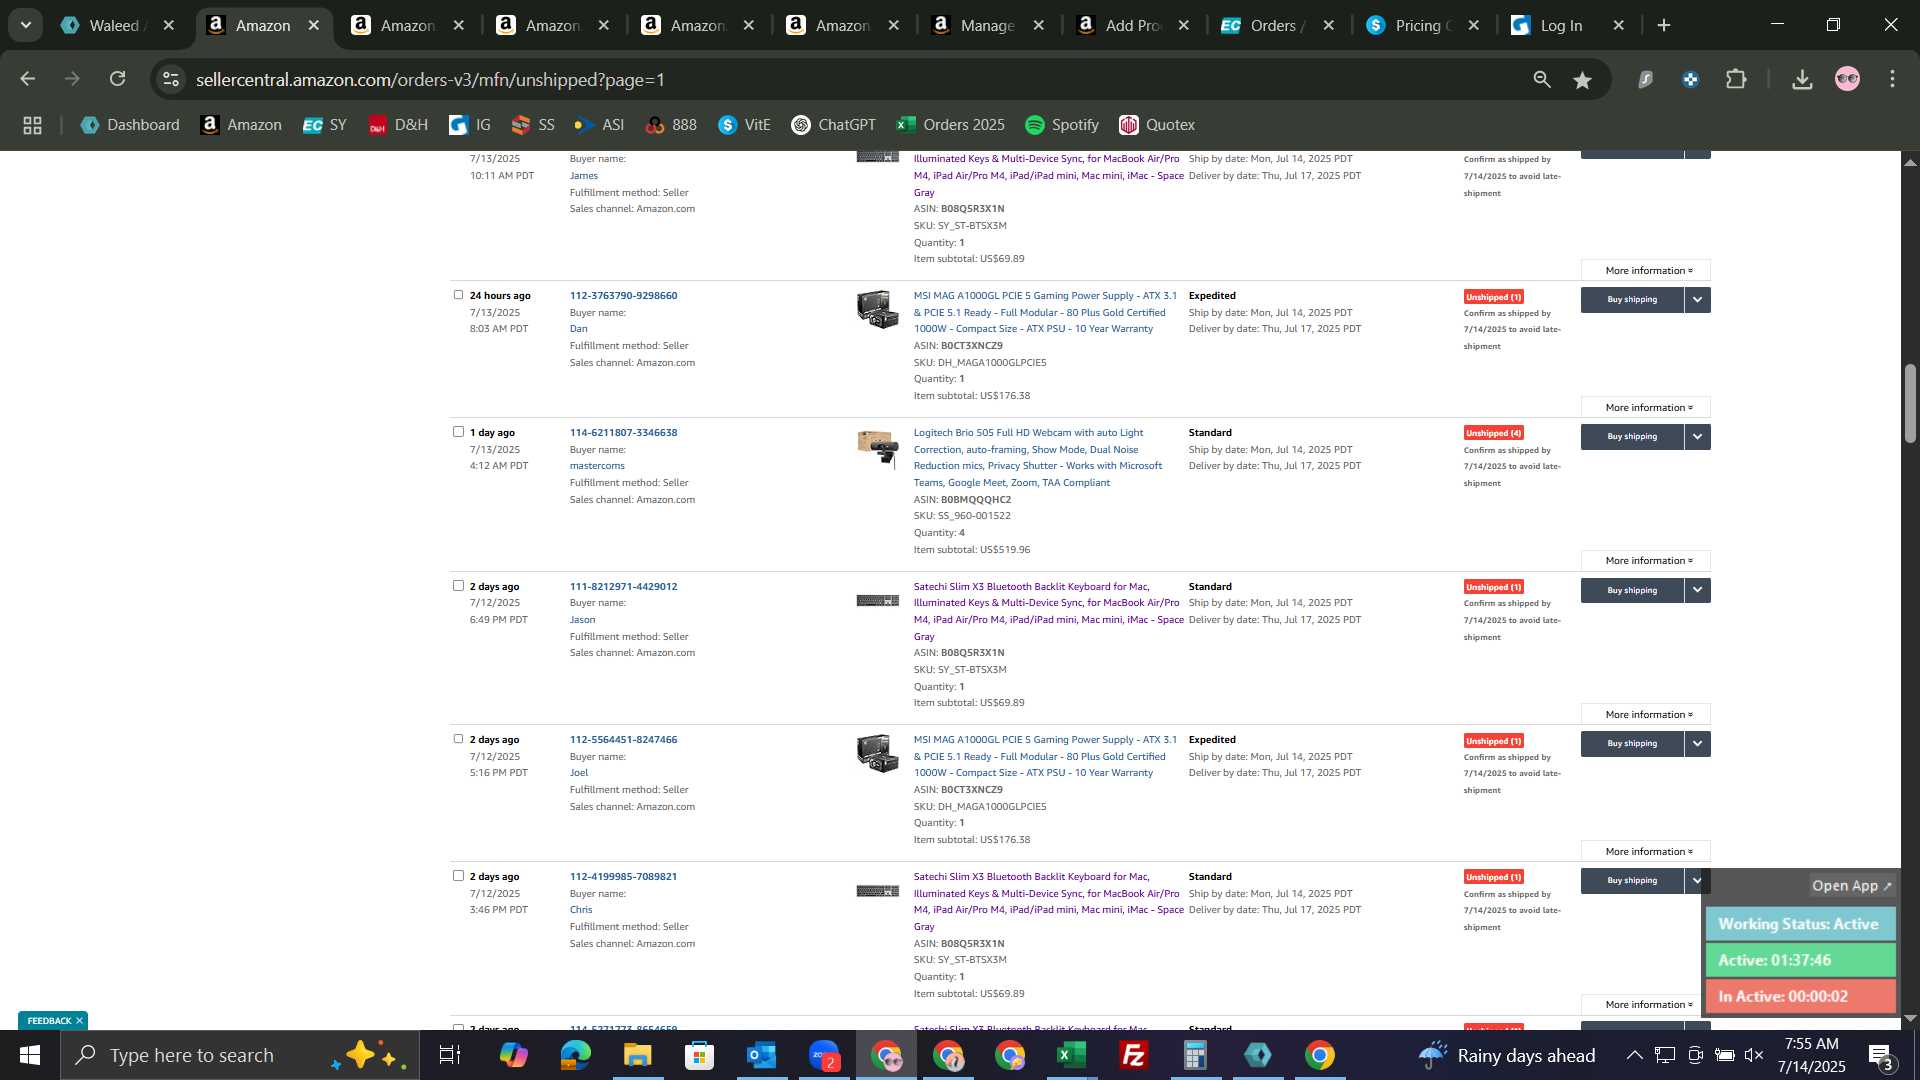Open order link 114-6211807-3346638
This screenshot has width=1920, height=1080.
(623, 433)
